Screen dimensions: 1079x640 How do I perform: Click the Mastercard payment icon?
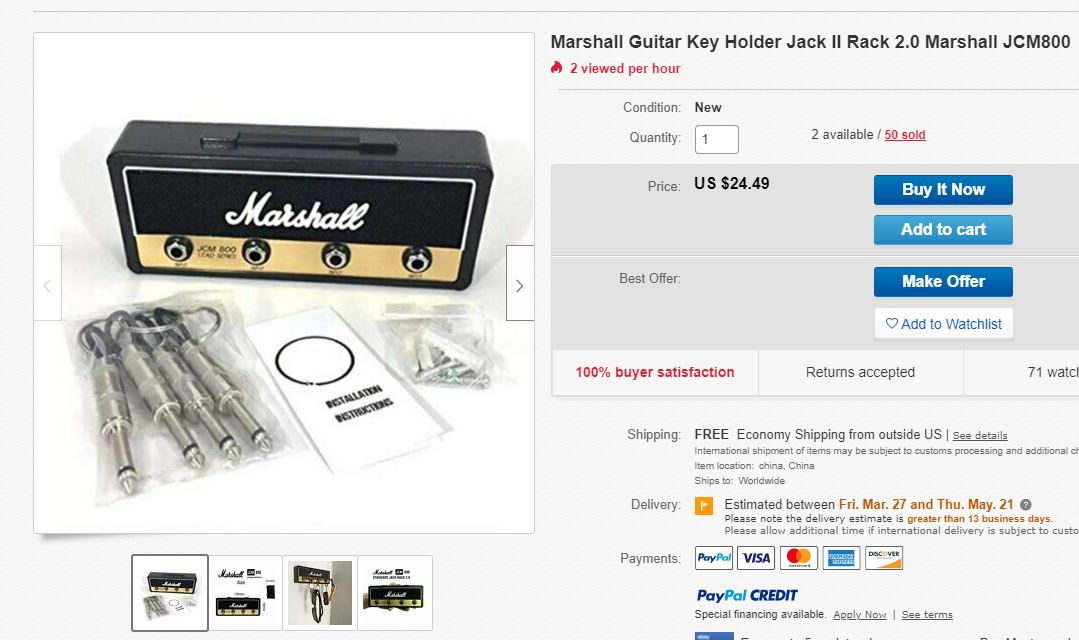point(799,558)
